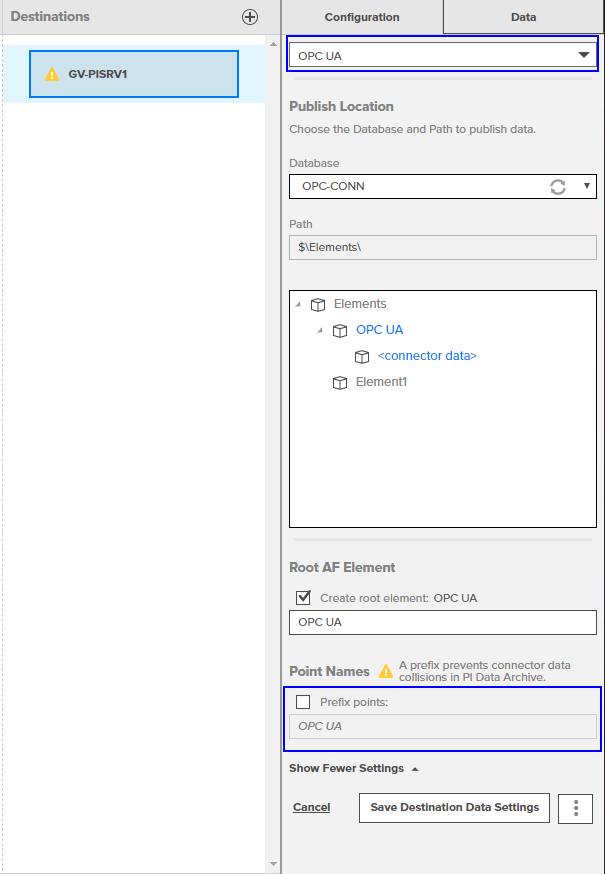Collapse the OPC UA tree node
Image resolution: width=605 pixels, height=874 pixels.
320,330
